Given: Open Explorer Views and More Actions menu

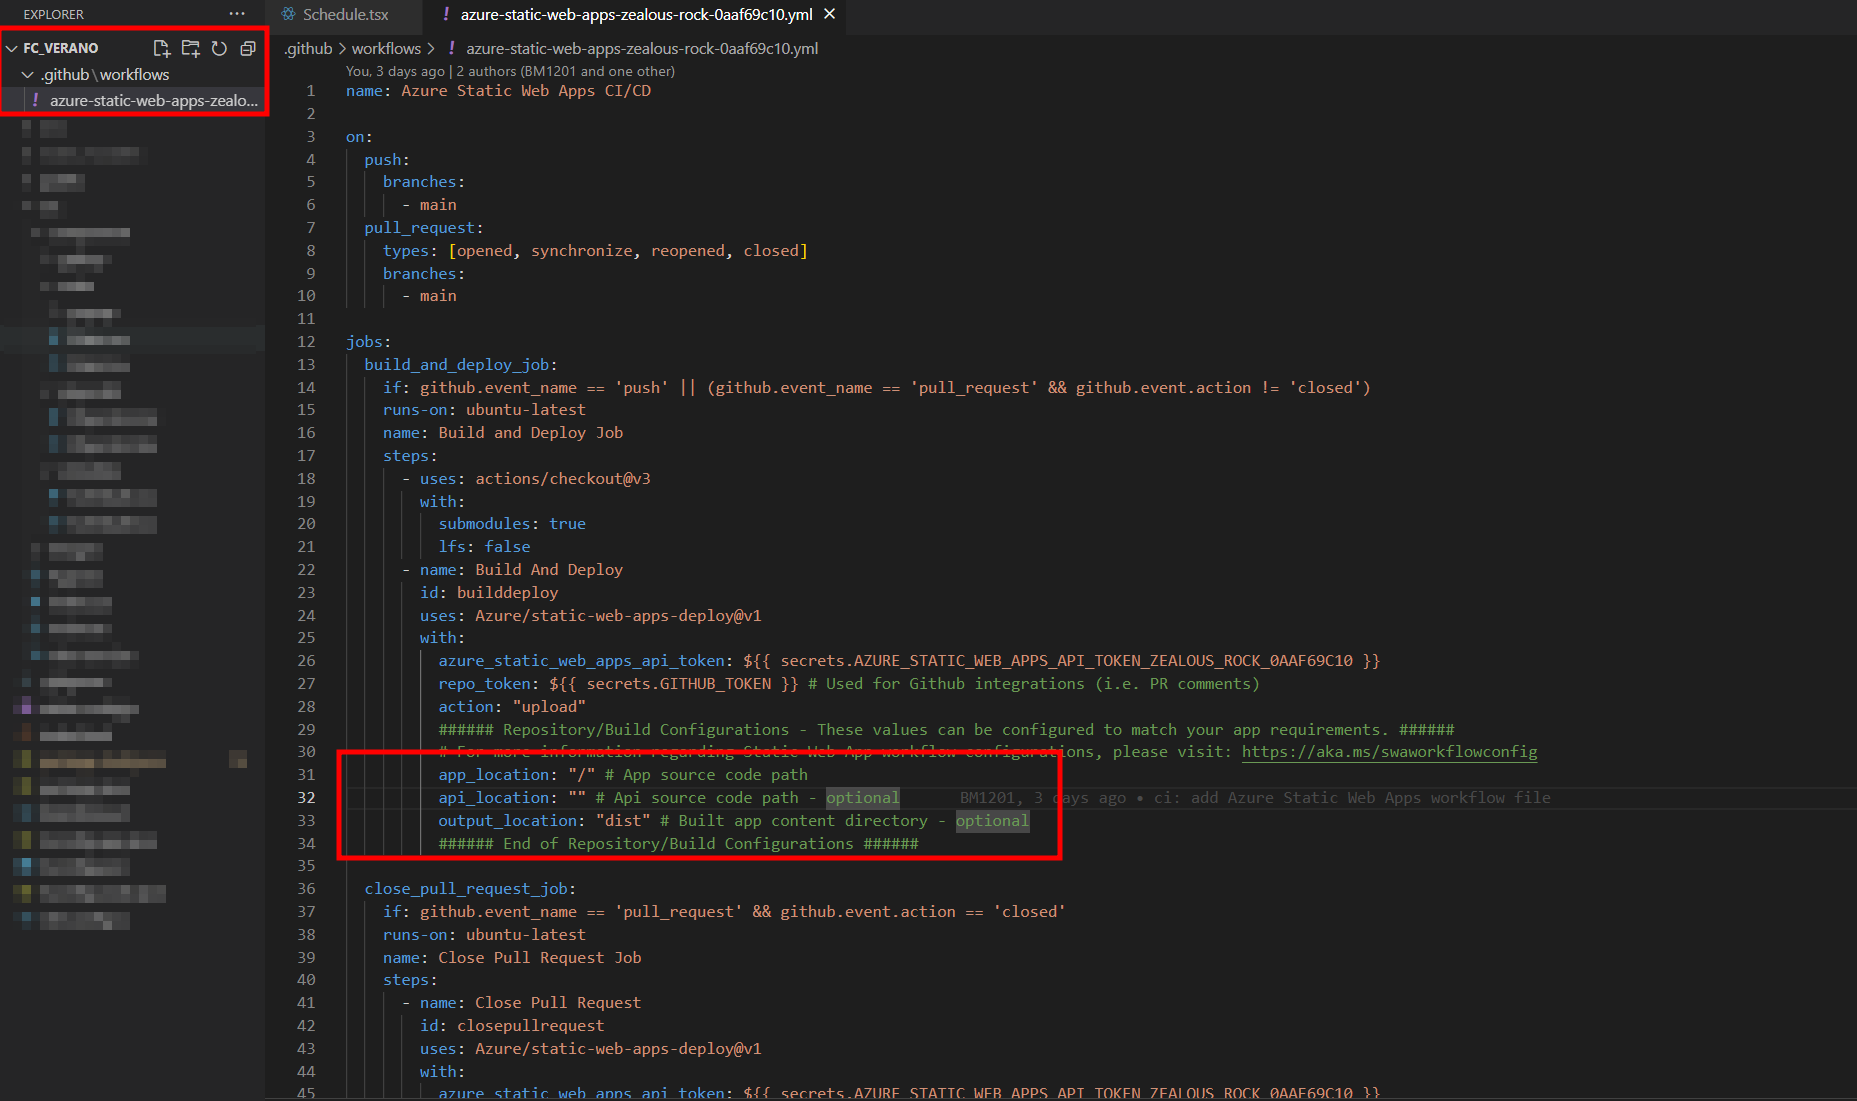Looking at the screenshot, I should [x=237, y=14].
